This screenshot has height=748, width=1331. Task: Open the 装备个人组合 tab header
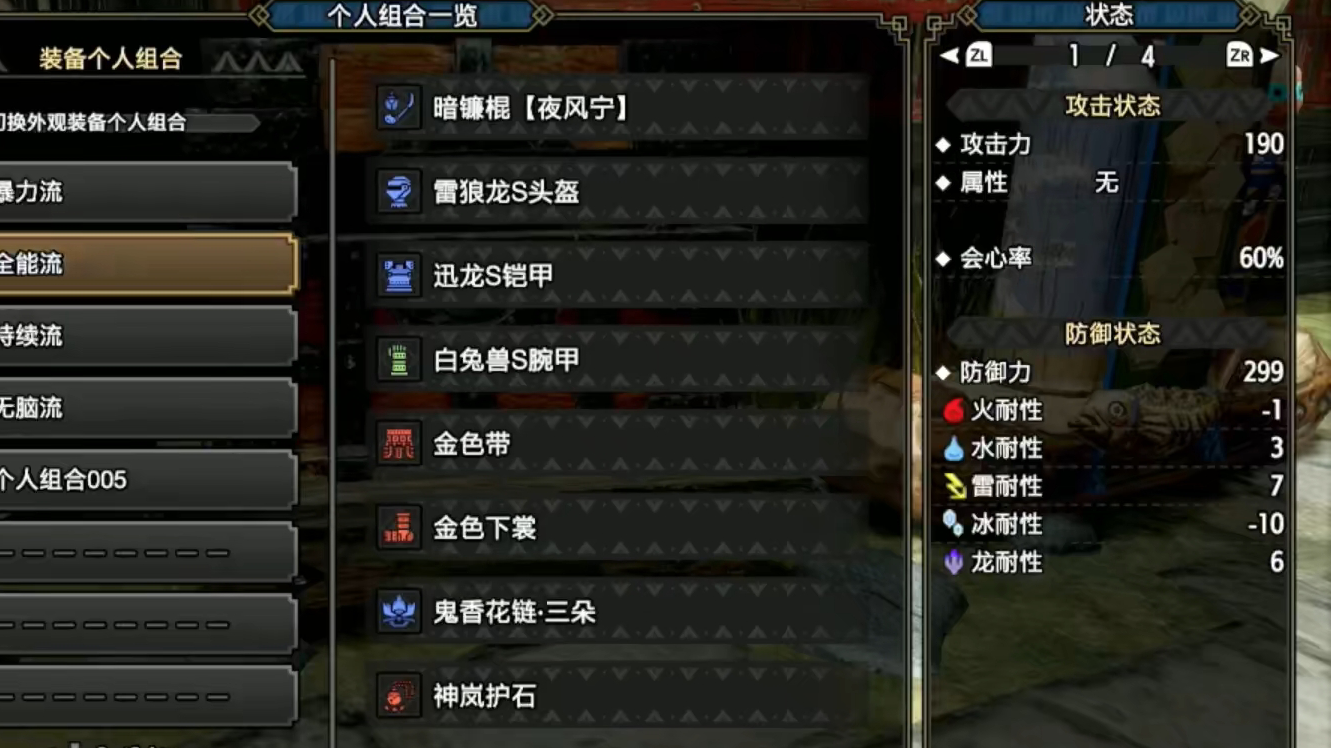(110, 59)
